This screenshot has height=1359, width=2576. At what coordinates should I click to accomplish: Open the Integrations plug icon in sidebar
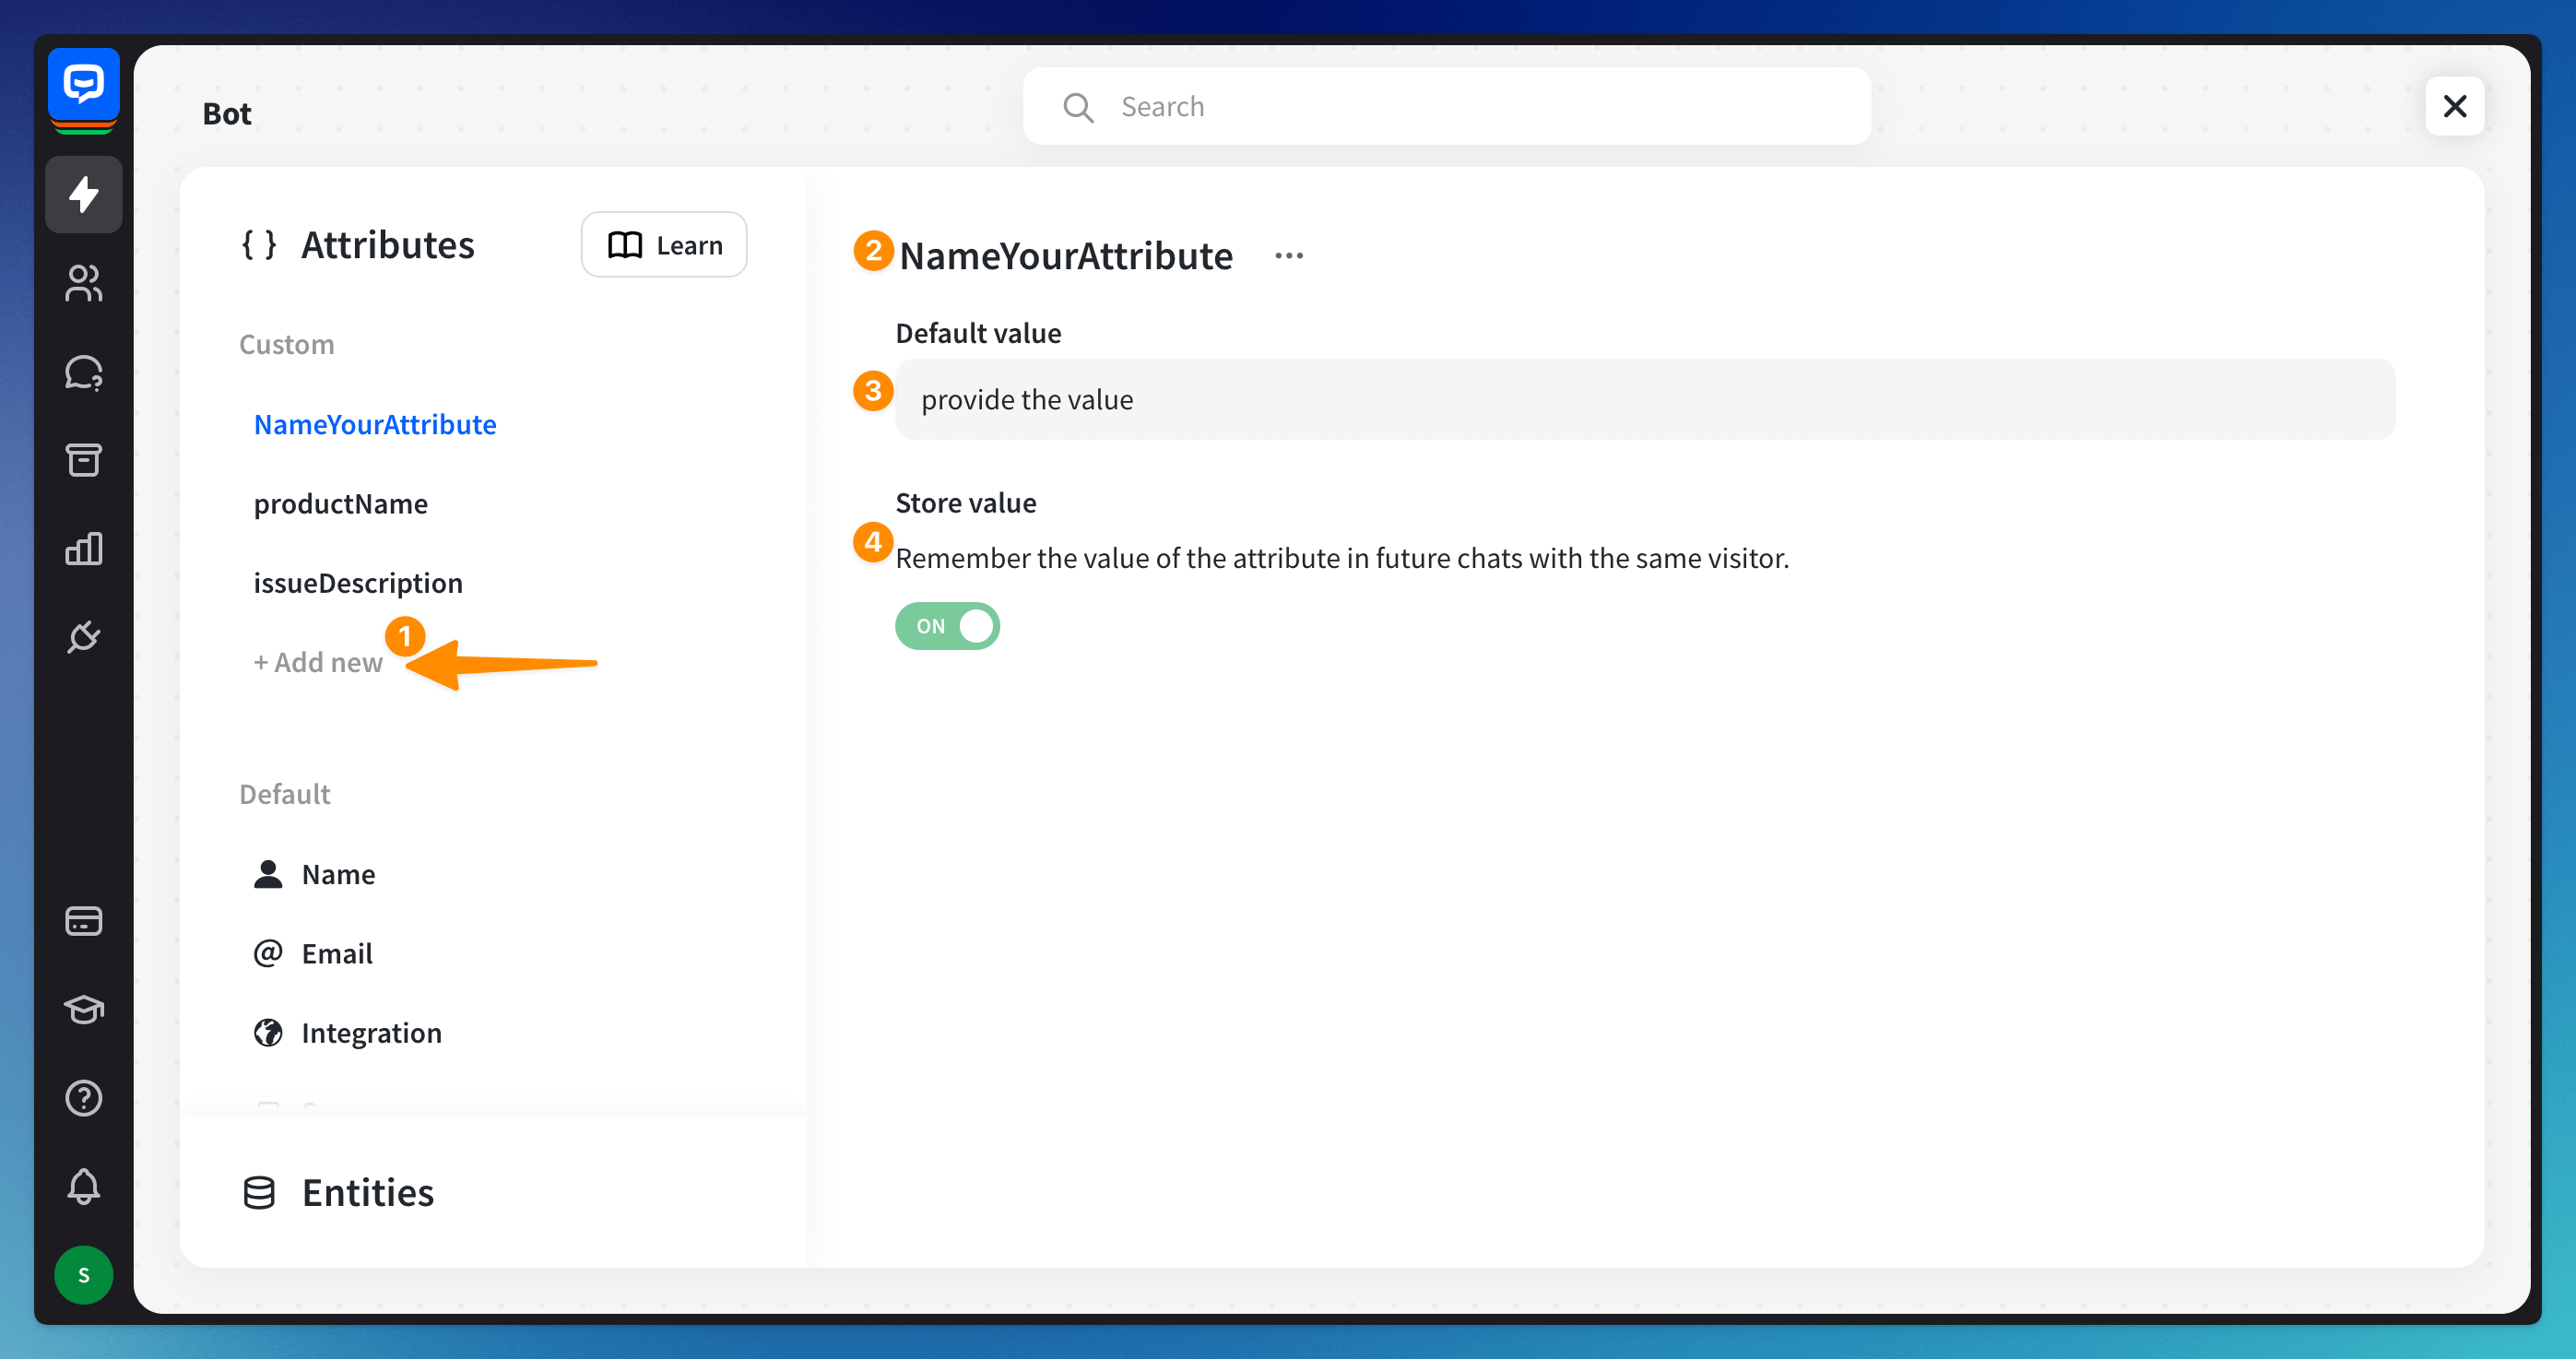pos(83,636)
